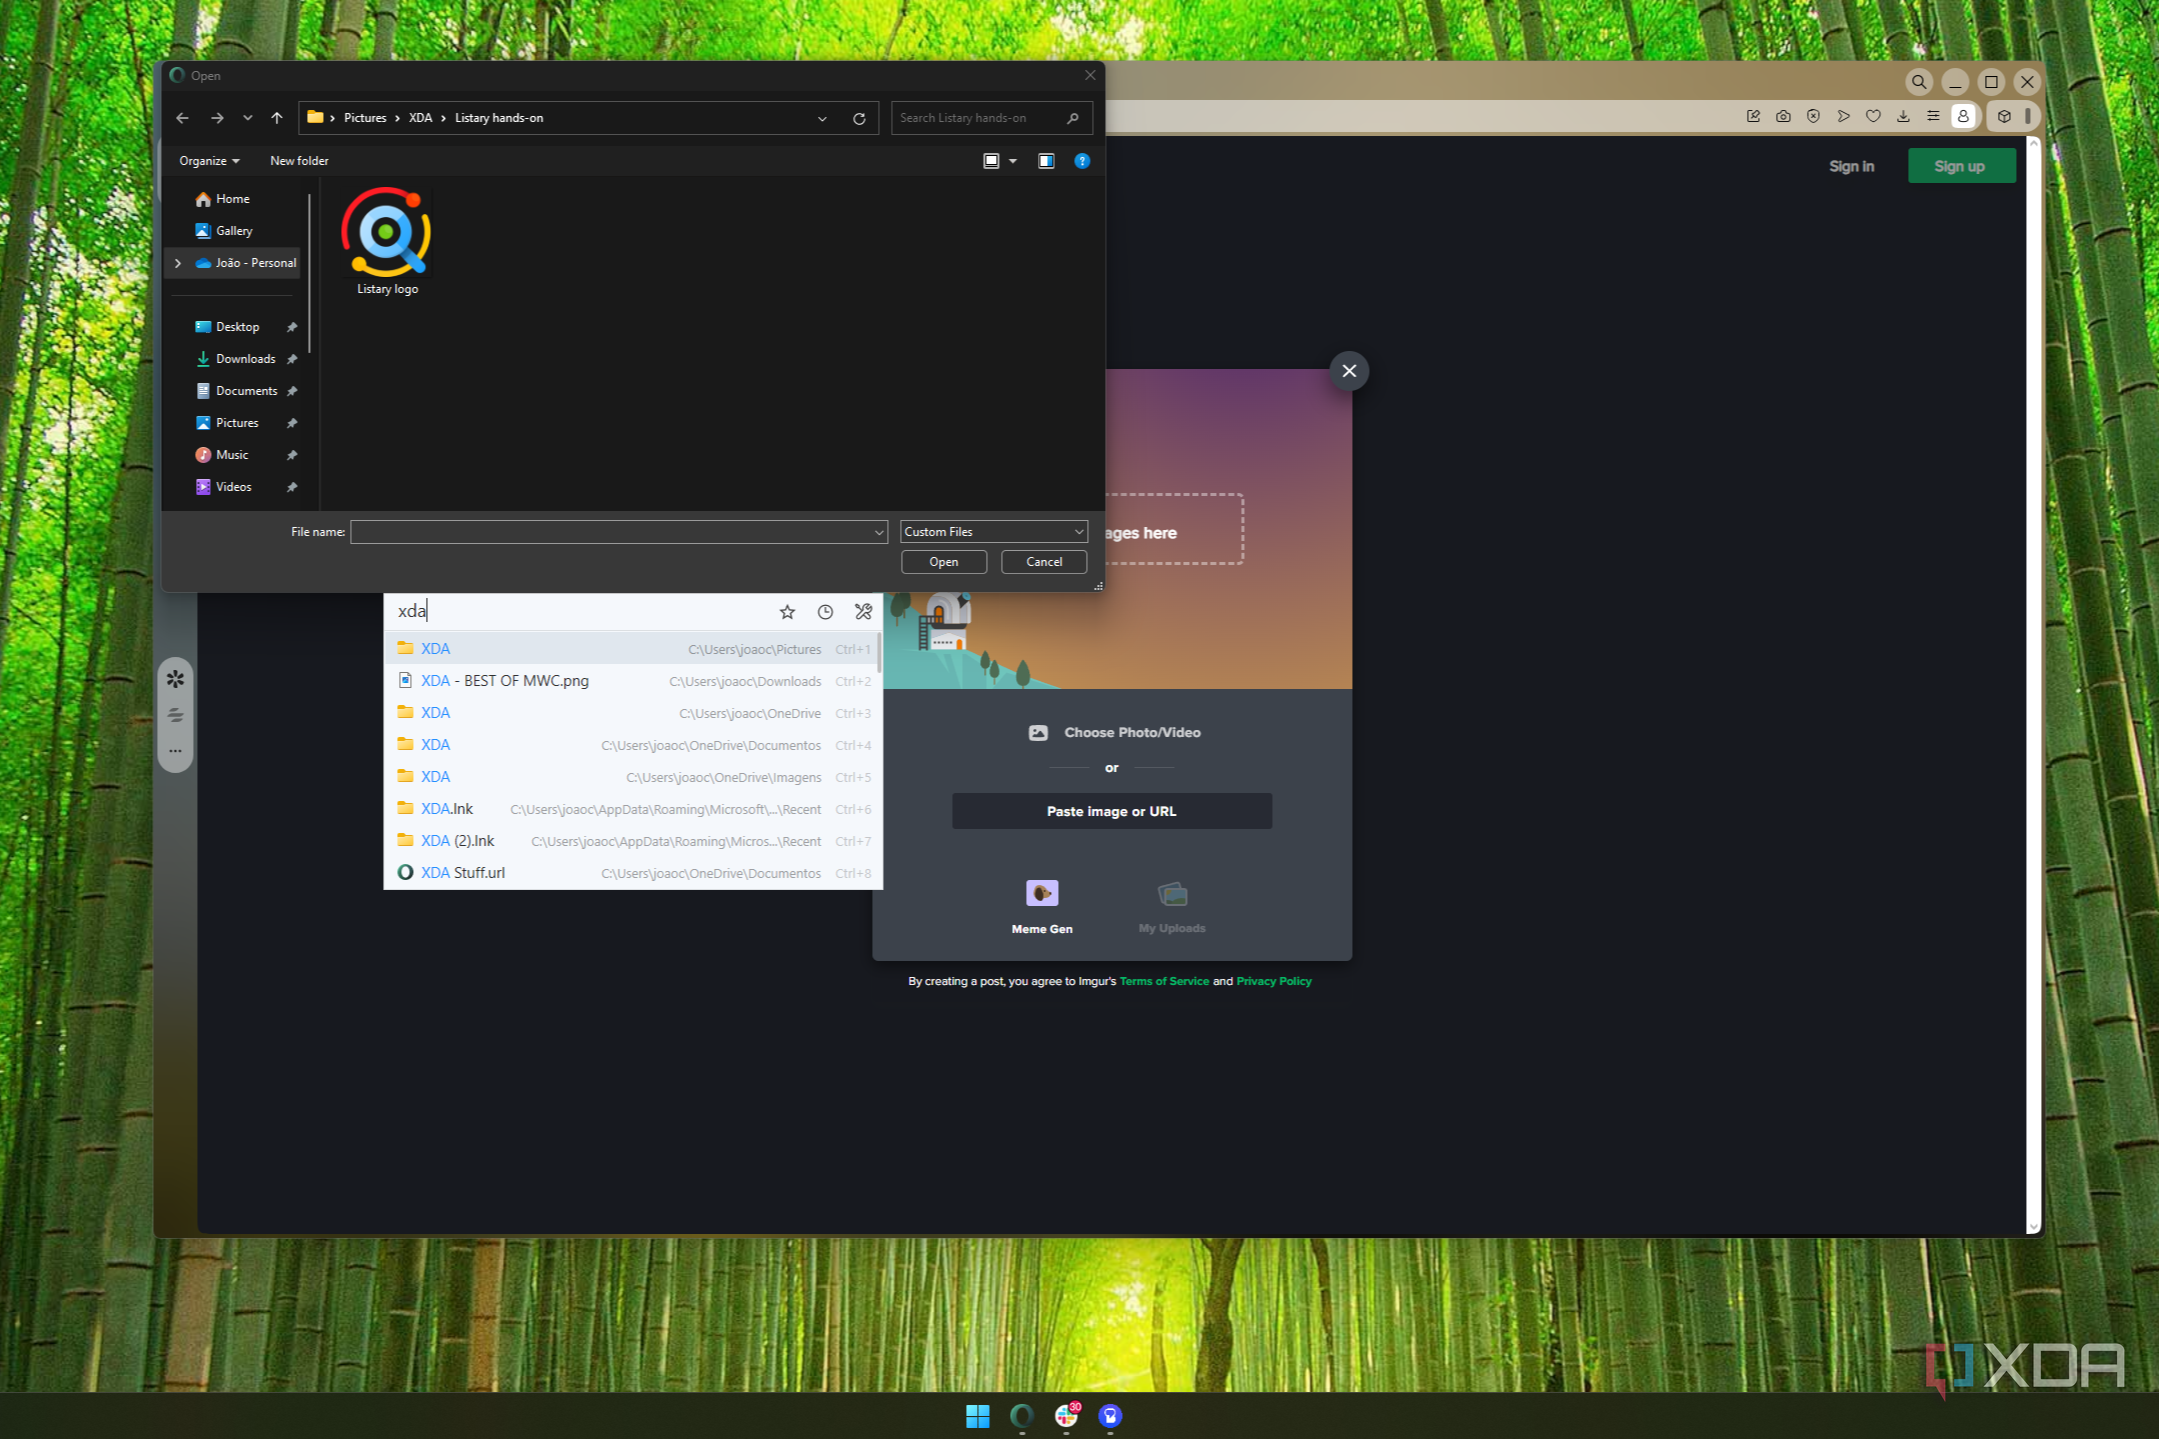This screenshot has height=1439, width=2159.
Task: Click the Open button
Action: (x=943, y=562)
